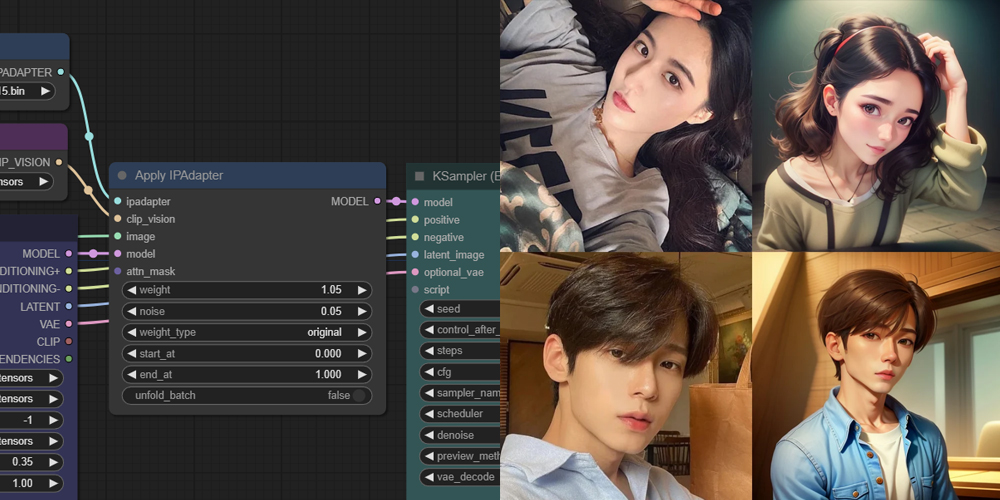Screen dimensions: 1000x500
Task: Click the model input port on Apply IPAdapter
Action: 117,254
